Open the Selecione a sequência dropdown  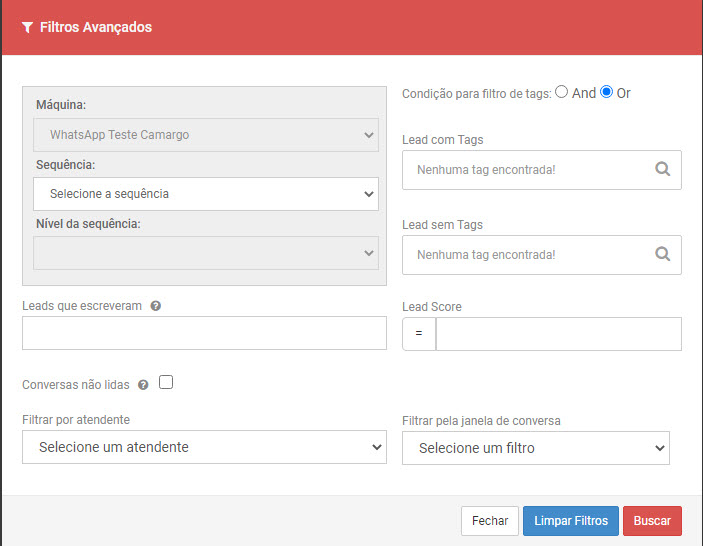206,193
